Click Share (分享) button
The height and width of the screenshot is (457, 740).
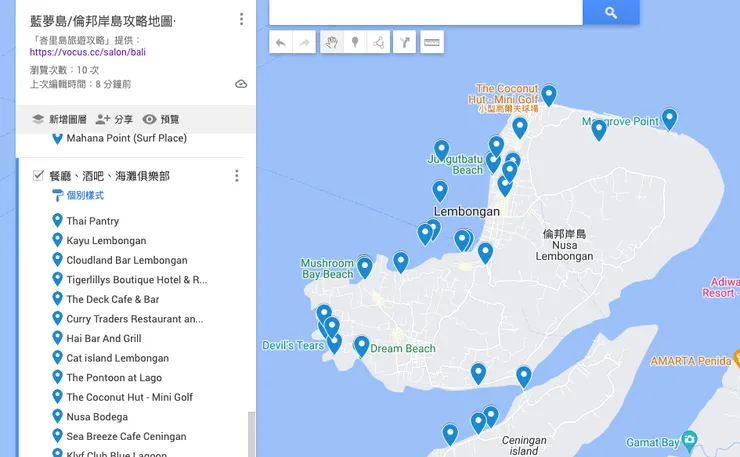114,119
